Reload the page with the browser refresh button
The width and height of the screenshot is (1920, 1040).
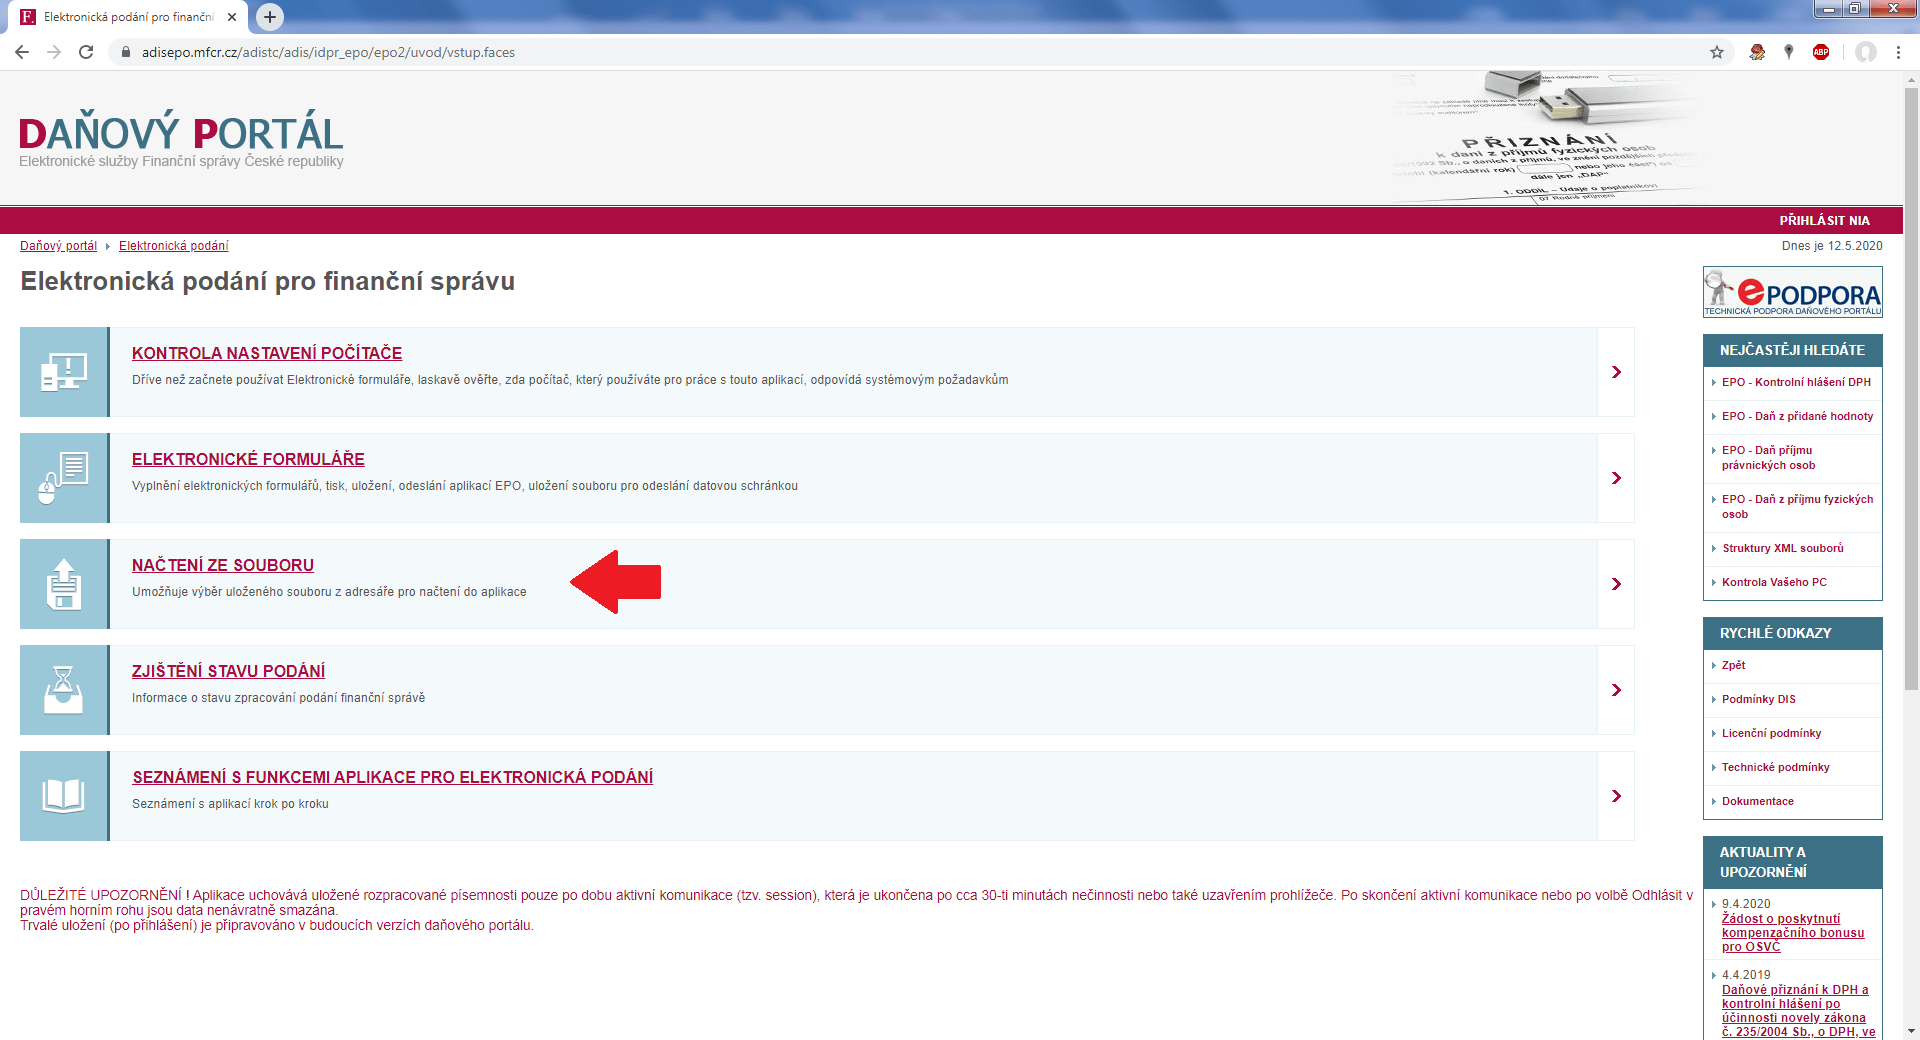[x=86, y=52]
